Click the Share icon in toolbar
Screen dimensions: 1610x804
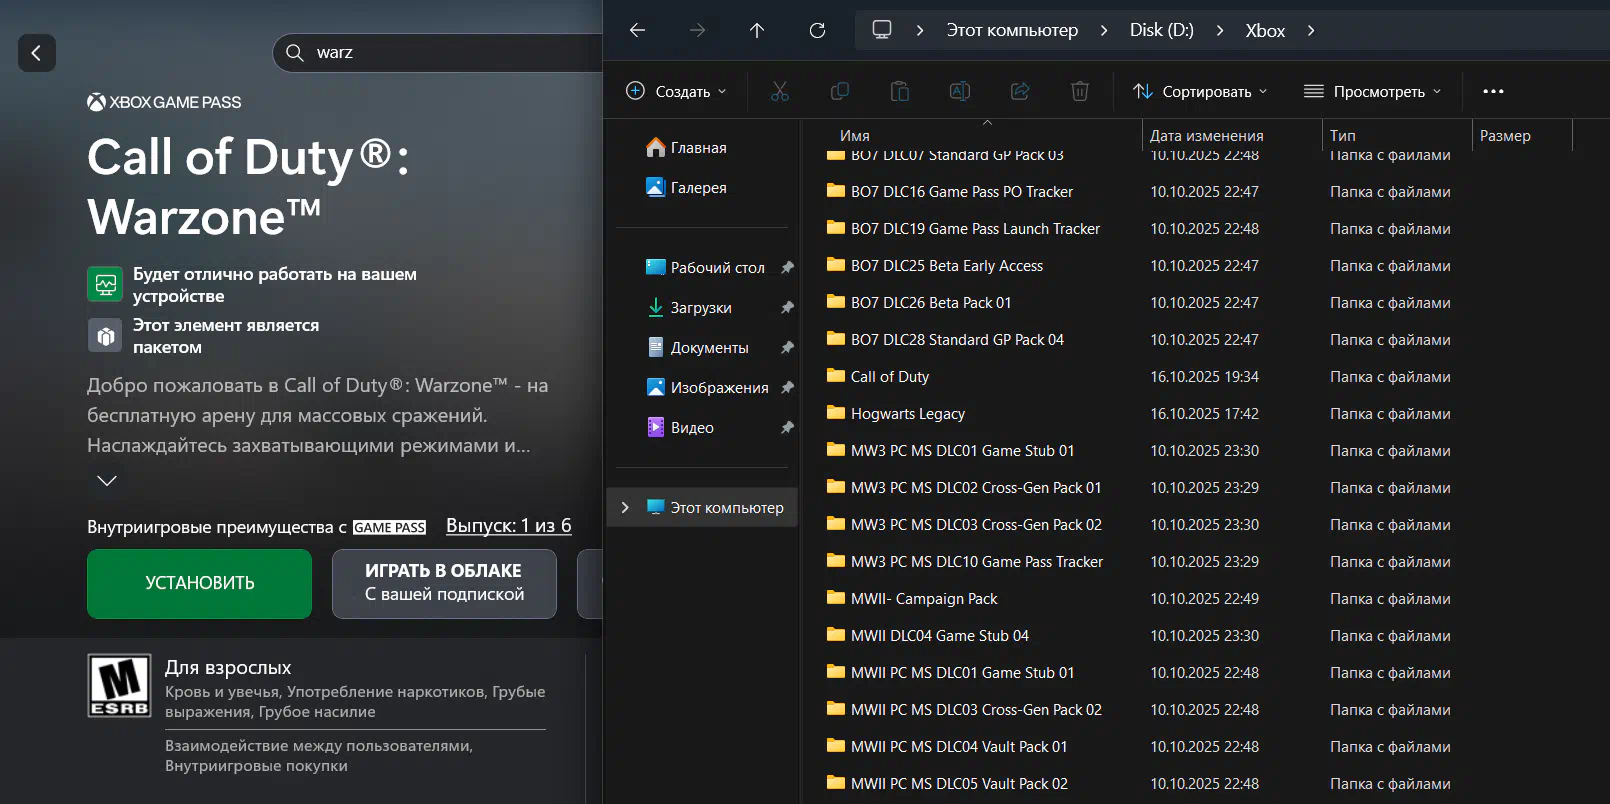click(1020, 91)
